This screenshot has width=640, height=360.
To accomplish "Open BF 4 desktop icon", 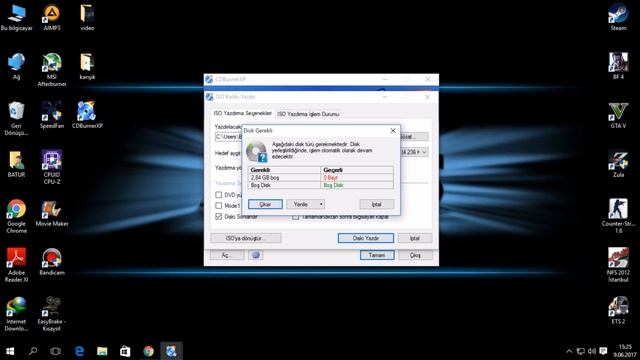I will point(618,67).
